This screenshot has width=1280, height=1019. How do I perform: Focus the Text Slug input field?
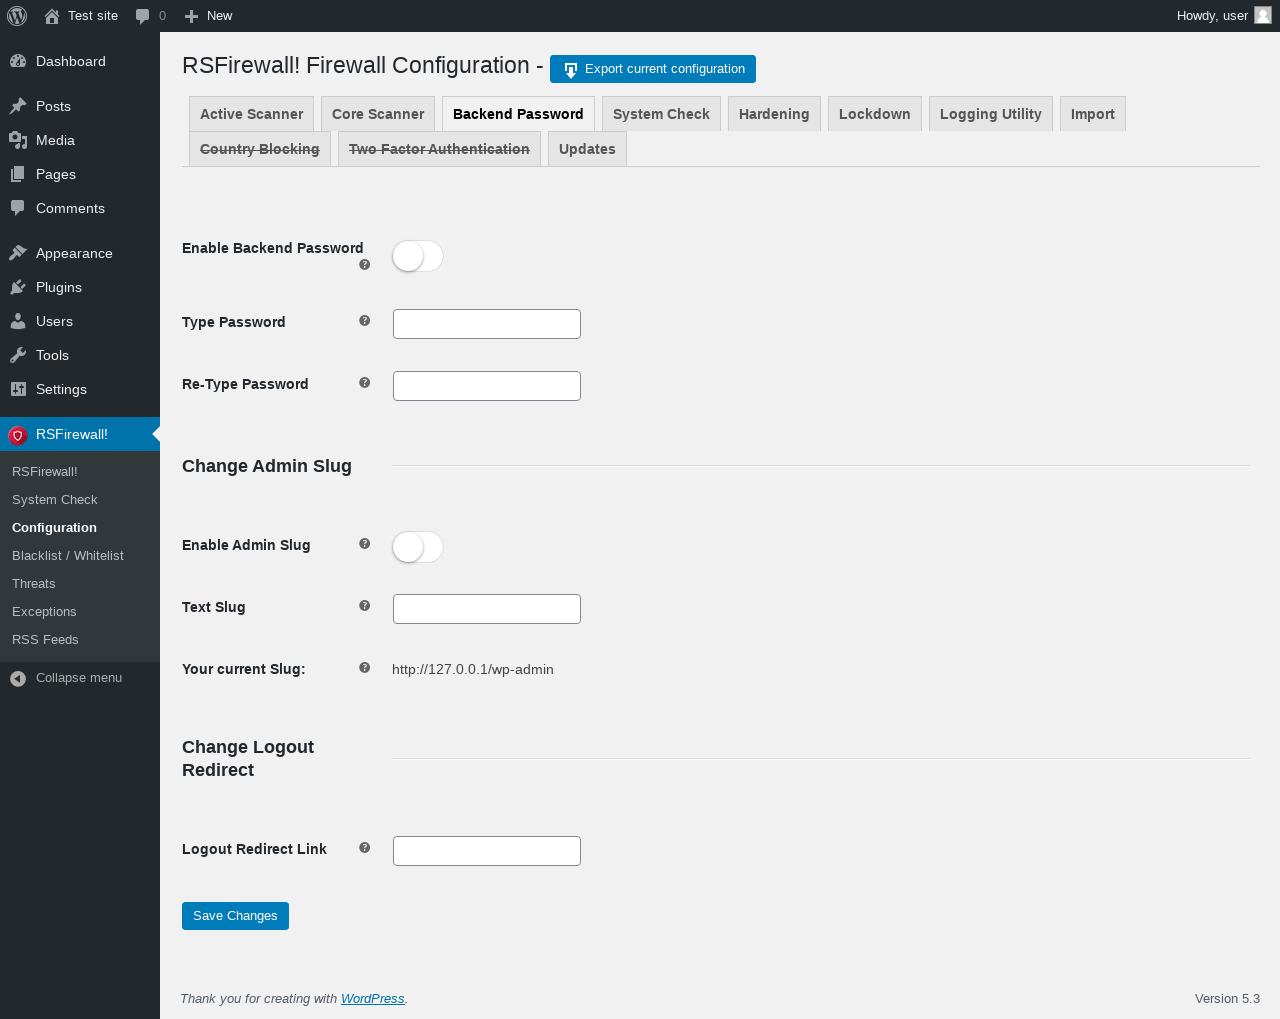click(487, 609)
